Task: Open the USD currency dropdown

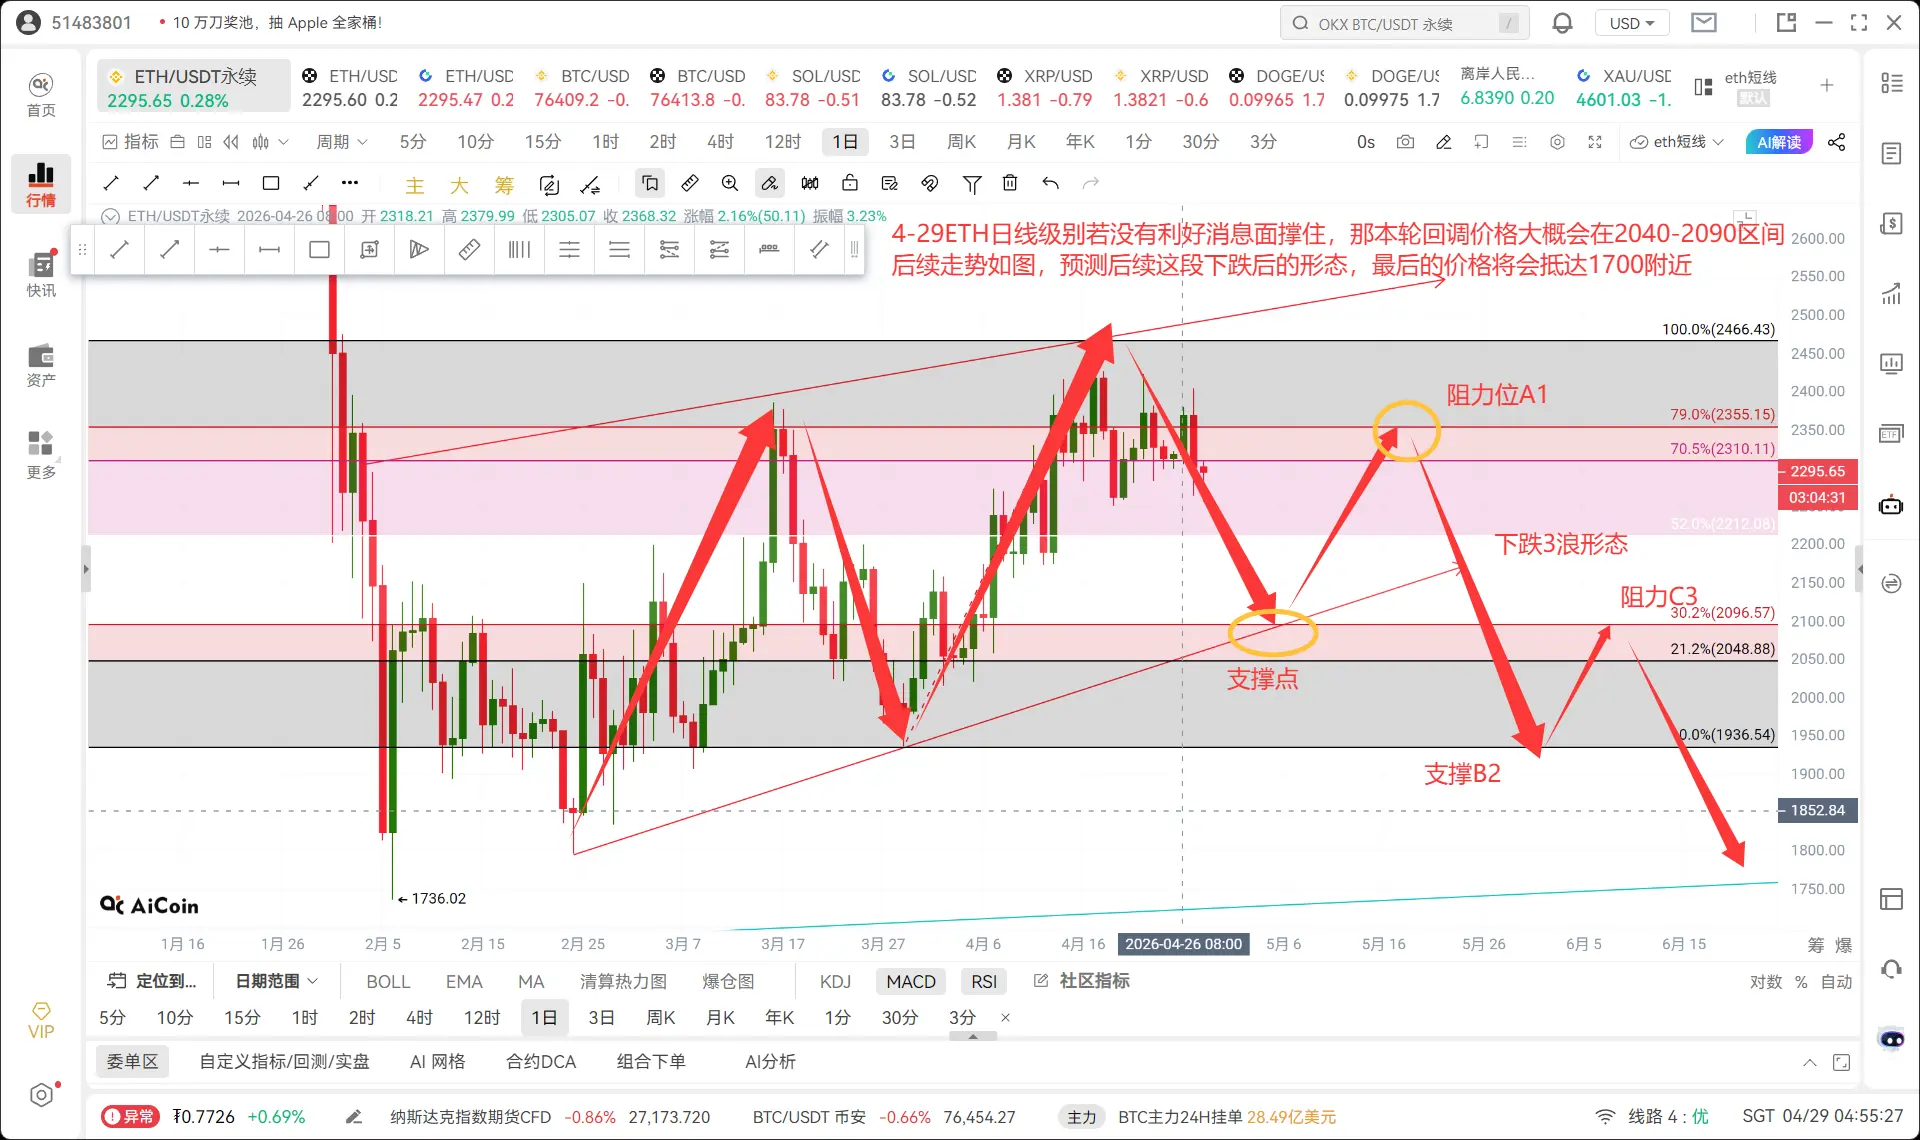Action: pyautogui.click(x=1632, y=23)
